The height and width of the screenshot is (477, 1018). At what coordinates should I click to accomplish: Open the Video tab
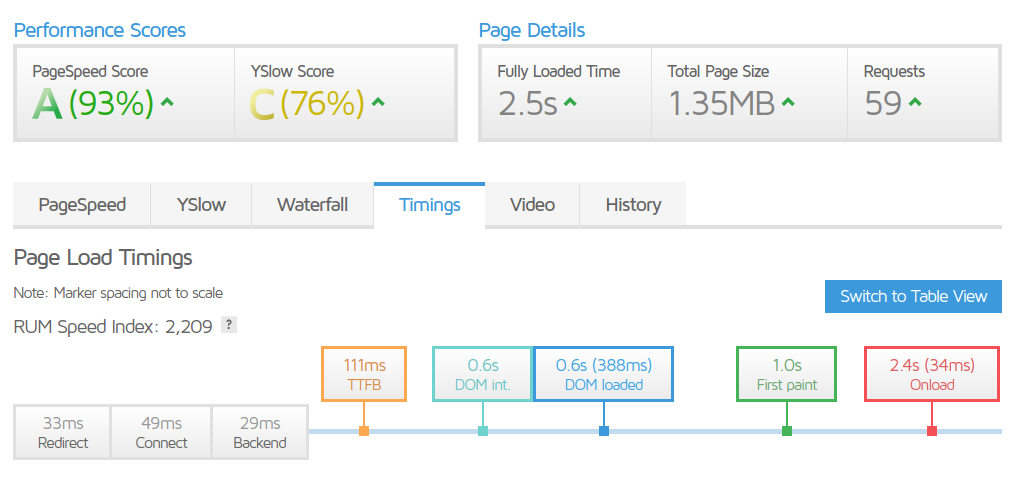[532, 205]
